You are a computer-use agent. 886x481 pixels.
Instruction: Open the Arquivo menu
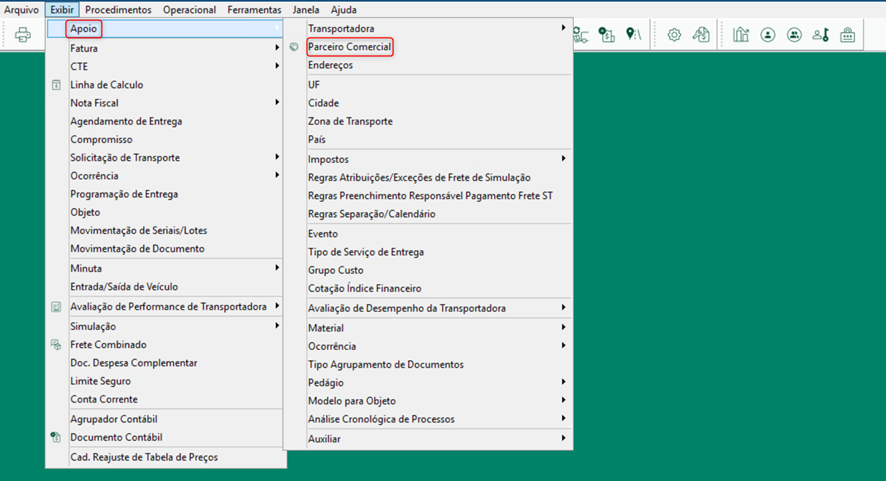click(x=21, y=10)
